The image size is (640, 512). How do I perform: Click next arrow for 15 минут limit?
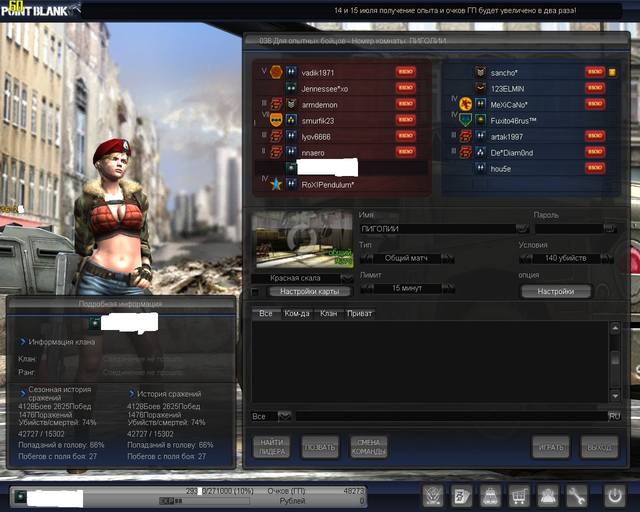[x=448, y=288]
